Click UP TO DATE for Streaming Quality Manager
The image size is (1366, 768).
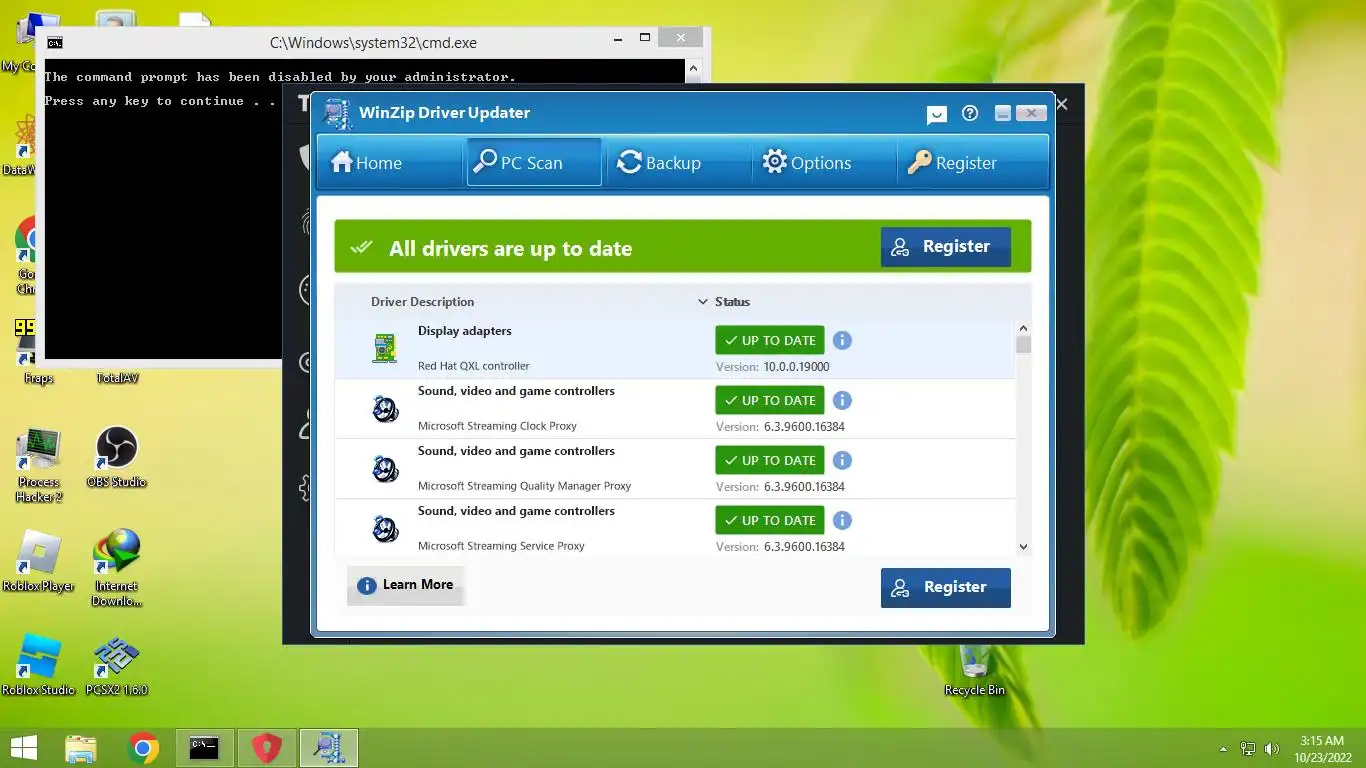[x=770, y=460]
